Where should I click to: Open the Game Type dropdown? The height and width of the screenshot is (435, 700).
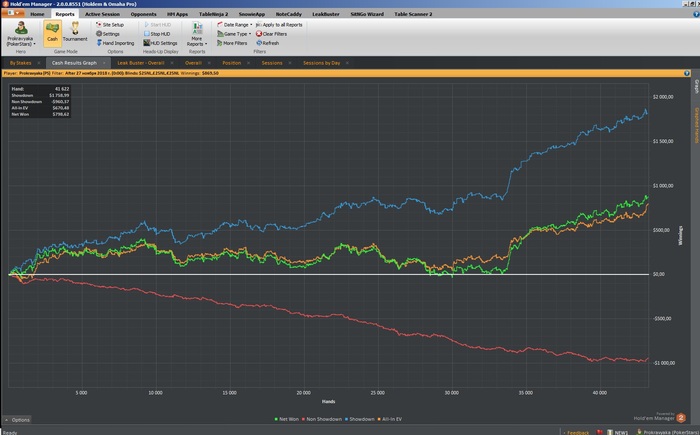point(233,34)
